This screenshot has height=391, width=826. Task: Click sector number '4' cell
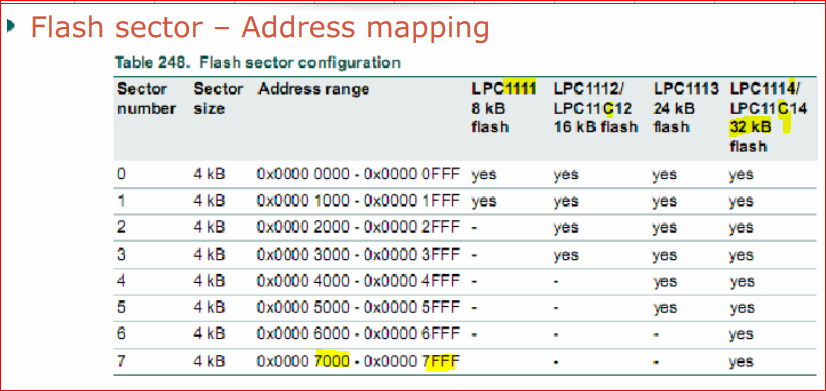121,281
